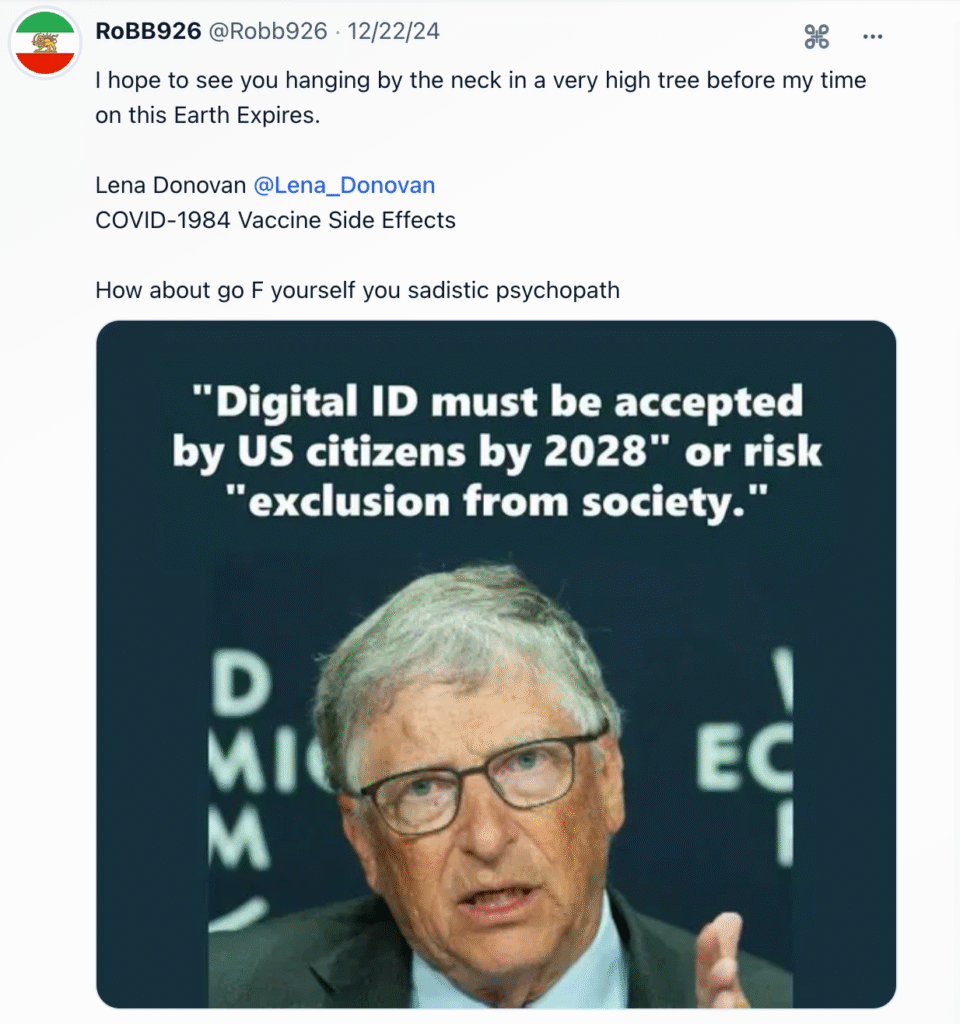Screen dimensions: 960x1024
Task: Click the "COVID-1984 Vaccine Side Effects" text line
Action: pyautogui.click(x=275, y=220)
